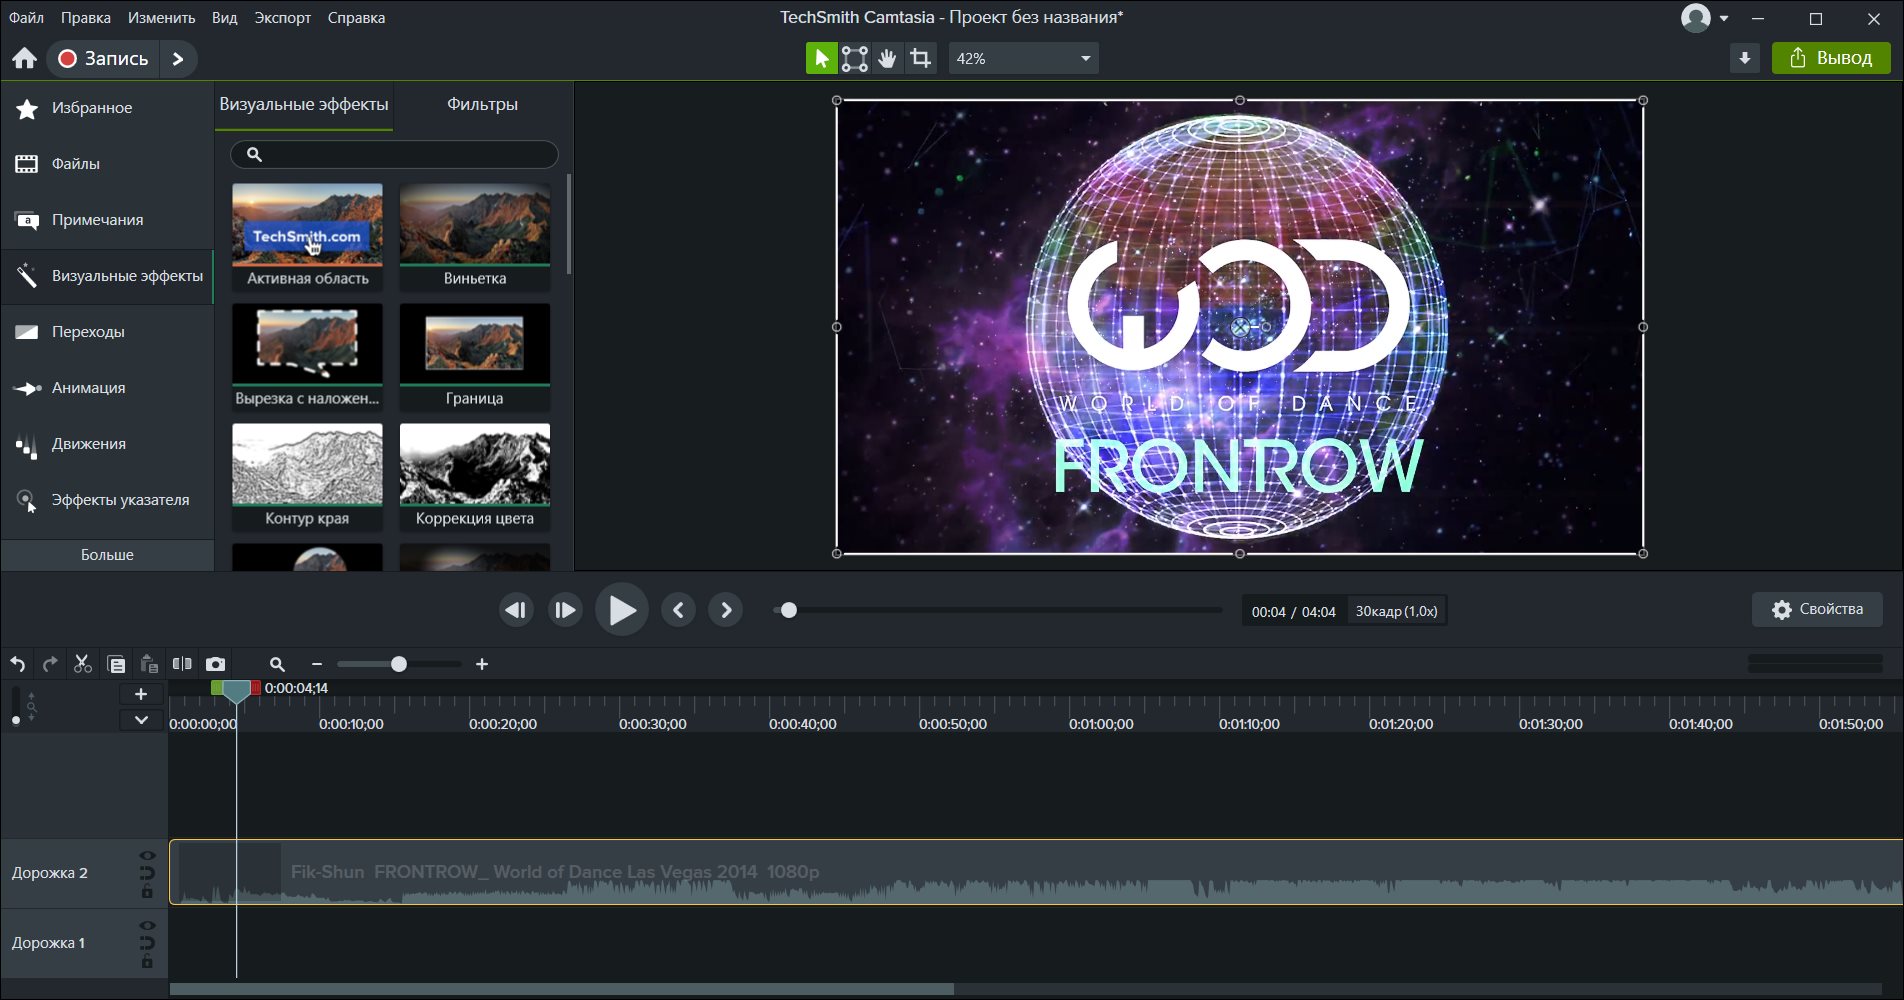The image size is (1904, 1000).
Task: Click the timeline playhead marker
Action: pos(236,691)
